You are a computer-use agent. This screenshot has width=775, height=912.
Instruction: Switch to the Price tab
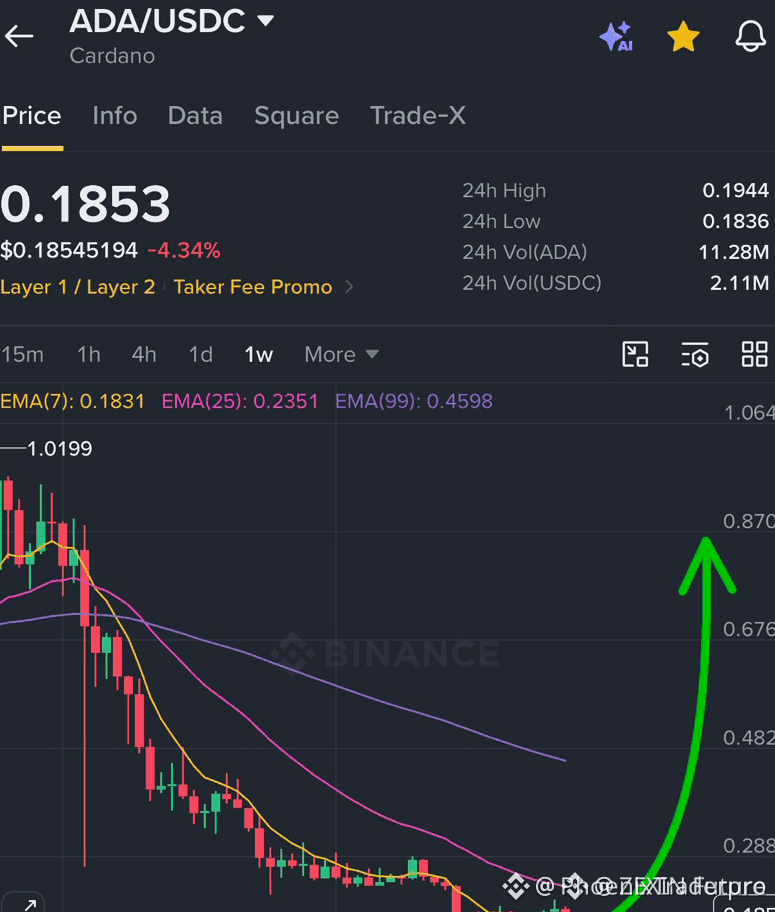pos(32,116)
